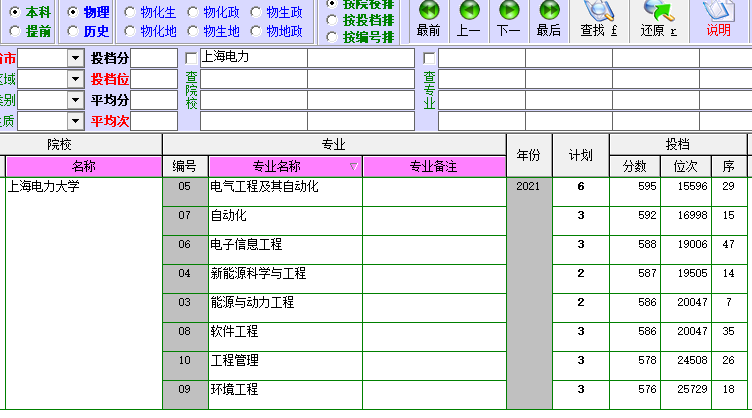This screenshot has width=752, height=418.
Task: Tick the checkbox above 查专业 label
Action: pos(429,58)
